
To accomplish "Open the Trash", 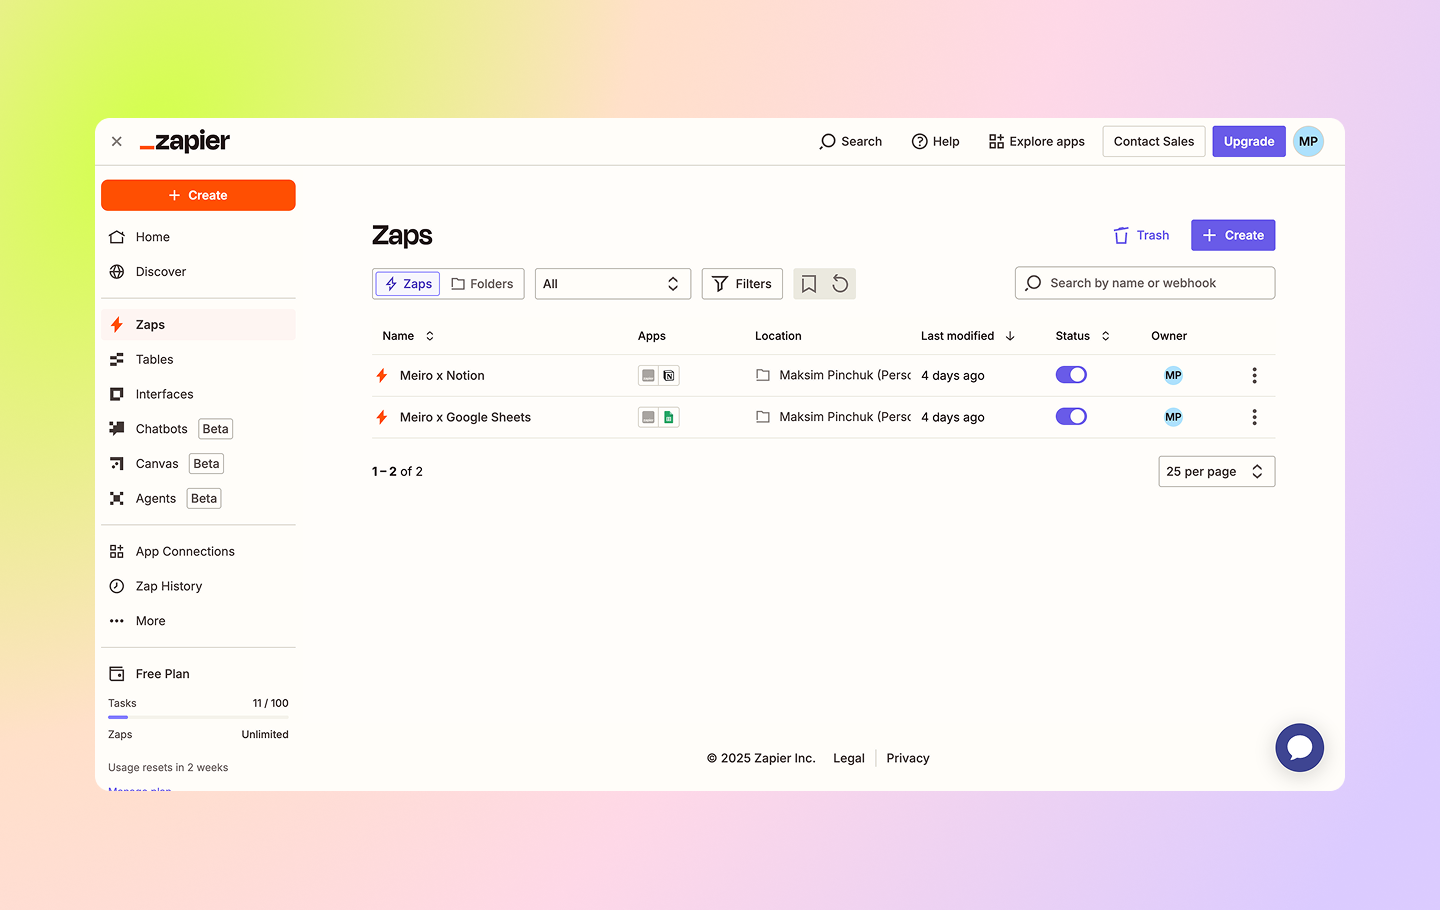I will click(x=1141, y=235).
